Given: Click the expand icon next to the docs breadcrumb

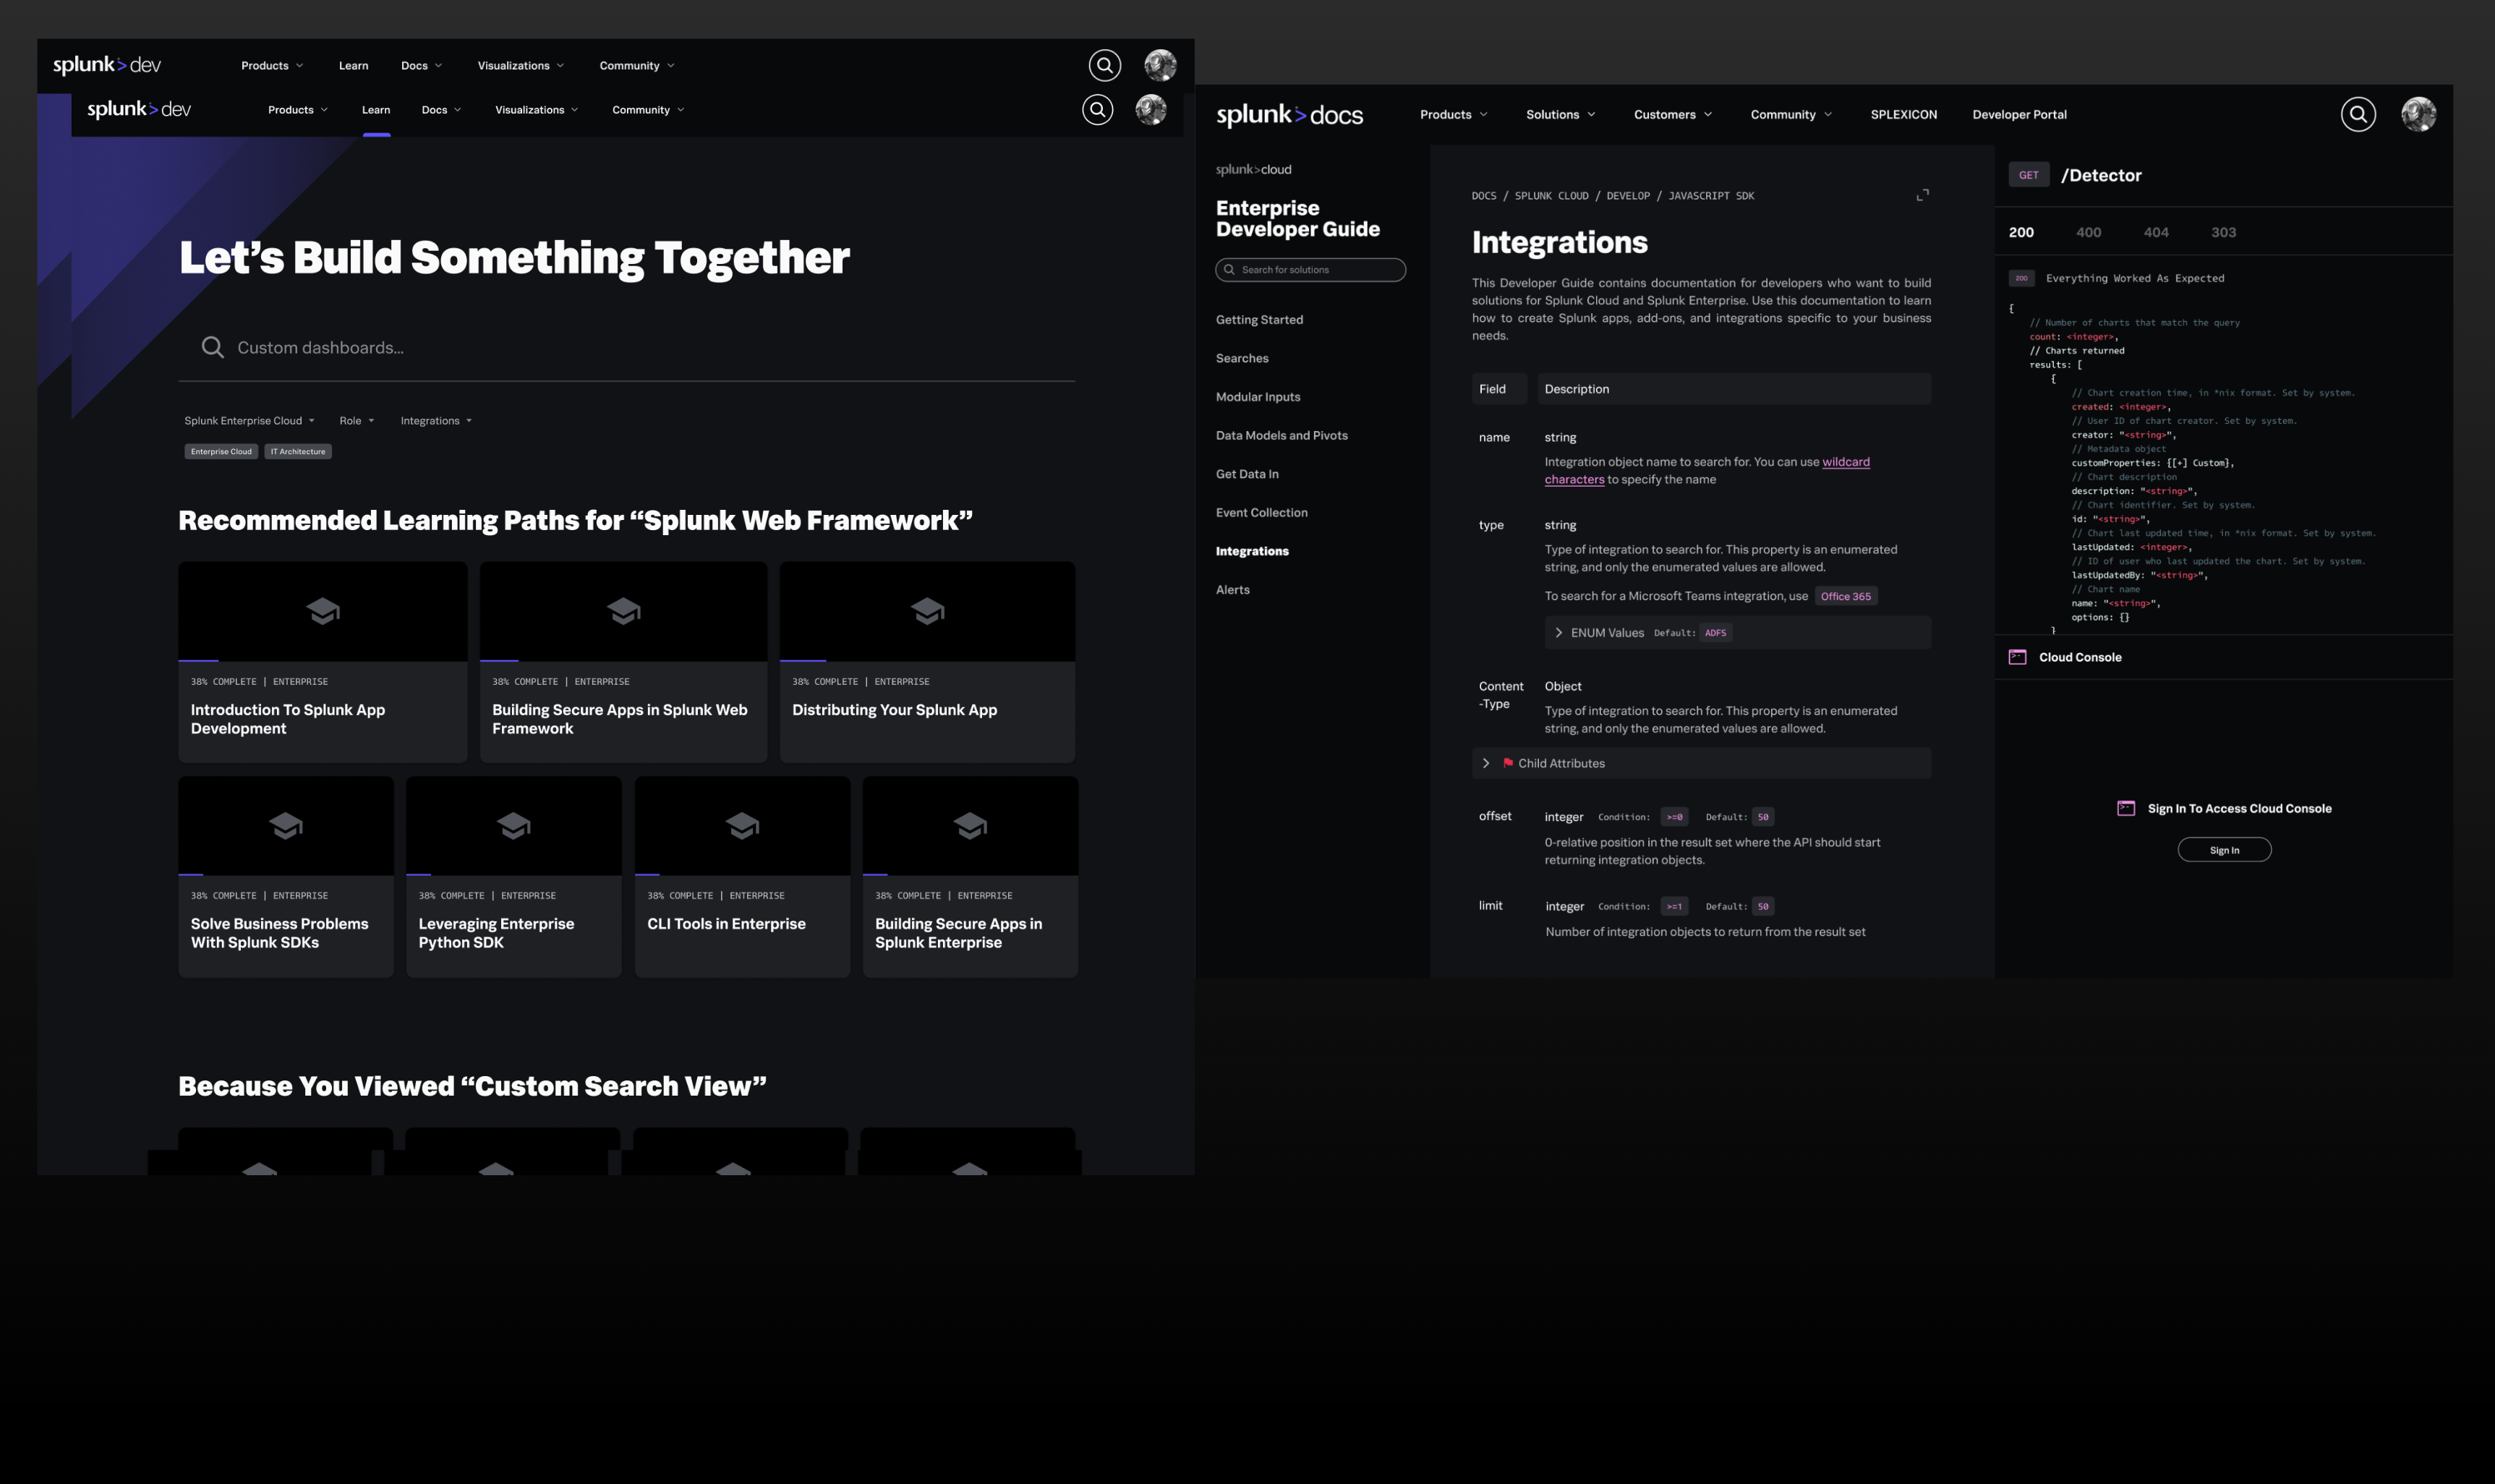Looking at the screenshot, I should click(1922, 195).
